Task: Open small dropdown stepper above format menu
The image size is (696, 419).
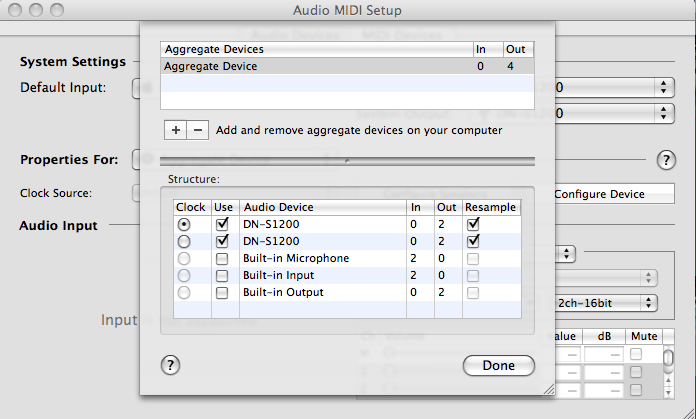Action: 566,254
